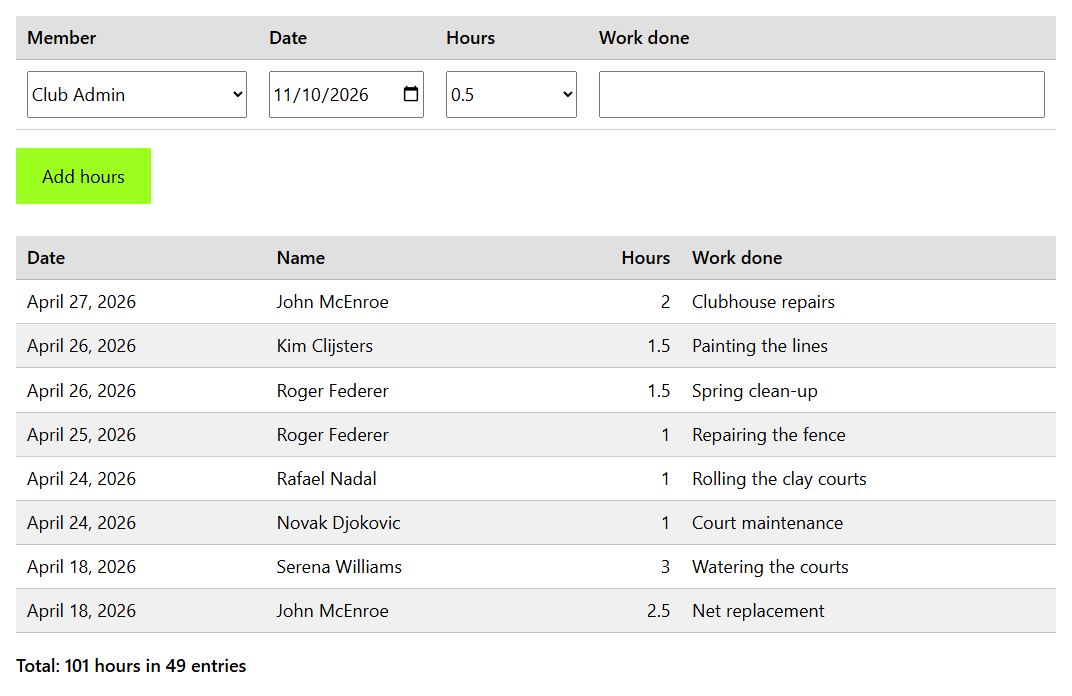
Task: Click the date input showing 11/10/2026
Action: (346, 94)
